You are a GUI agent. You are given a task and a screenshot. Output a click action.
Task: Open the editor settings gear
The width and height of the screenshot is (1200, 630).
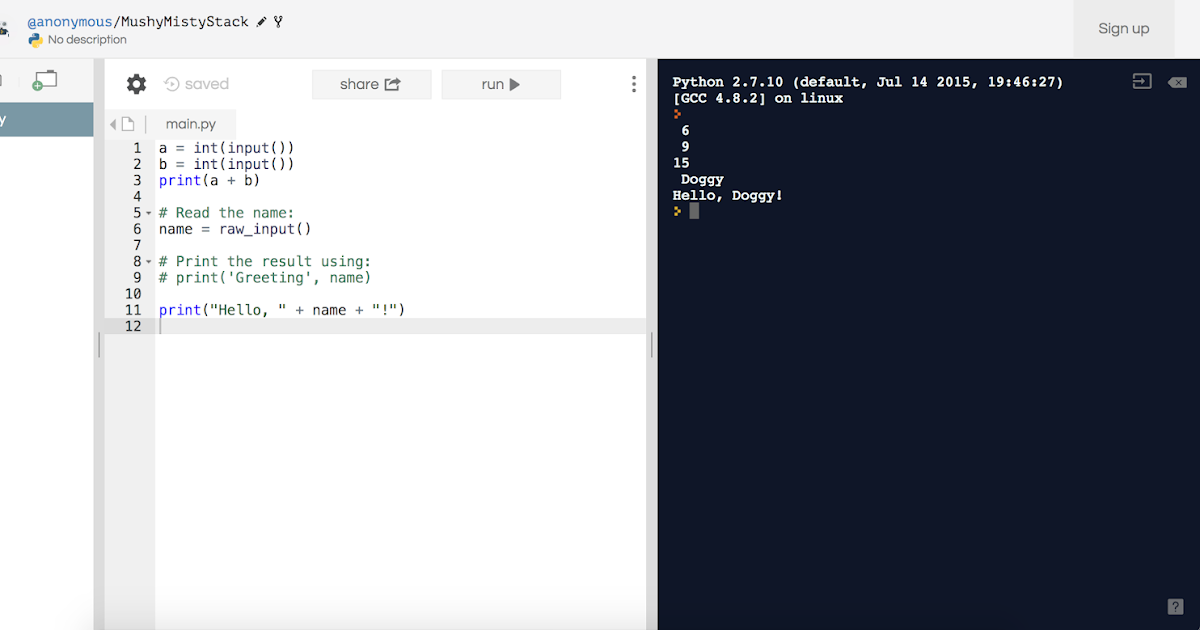[136, 84]
